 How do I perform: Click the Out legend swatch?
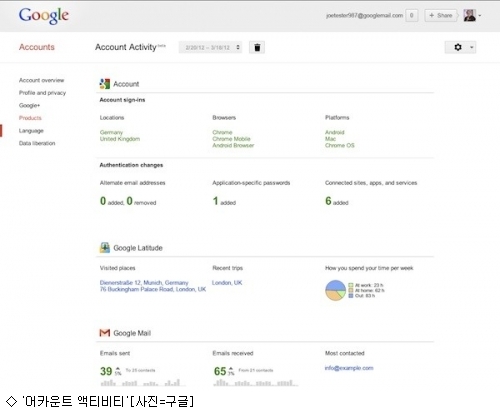351,296
